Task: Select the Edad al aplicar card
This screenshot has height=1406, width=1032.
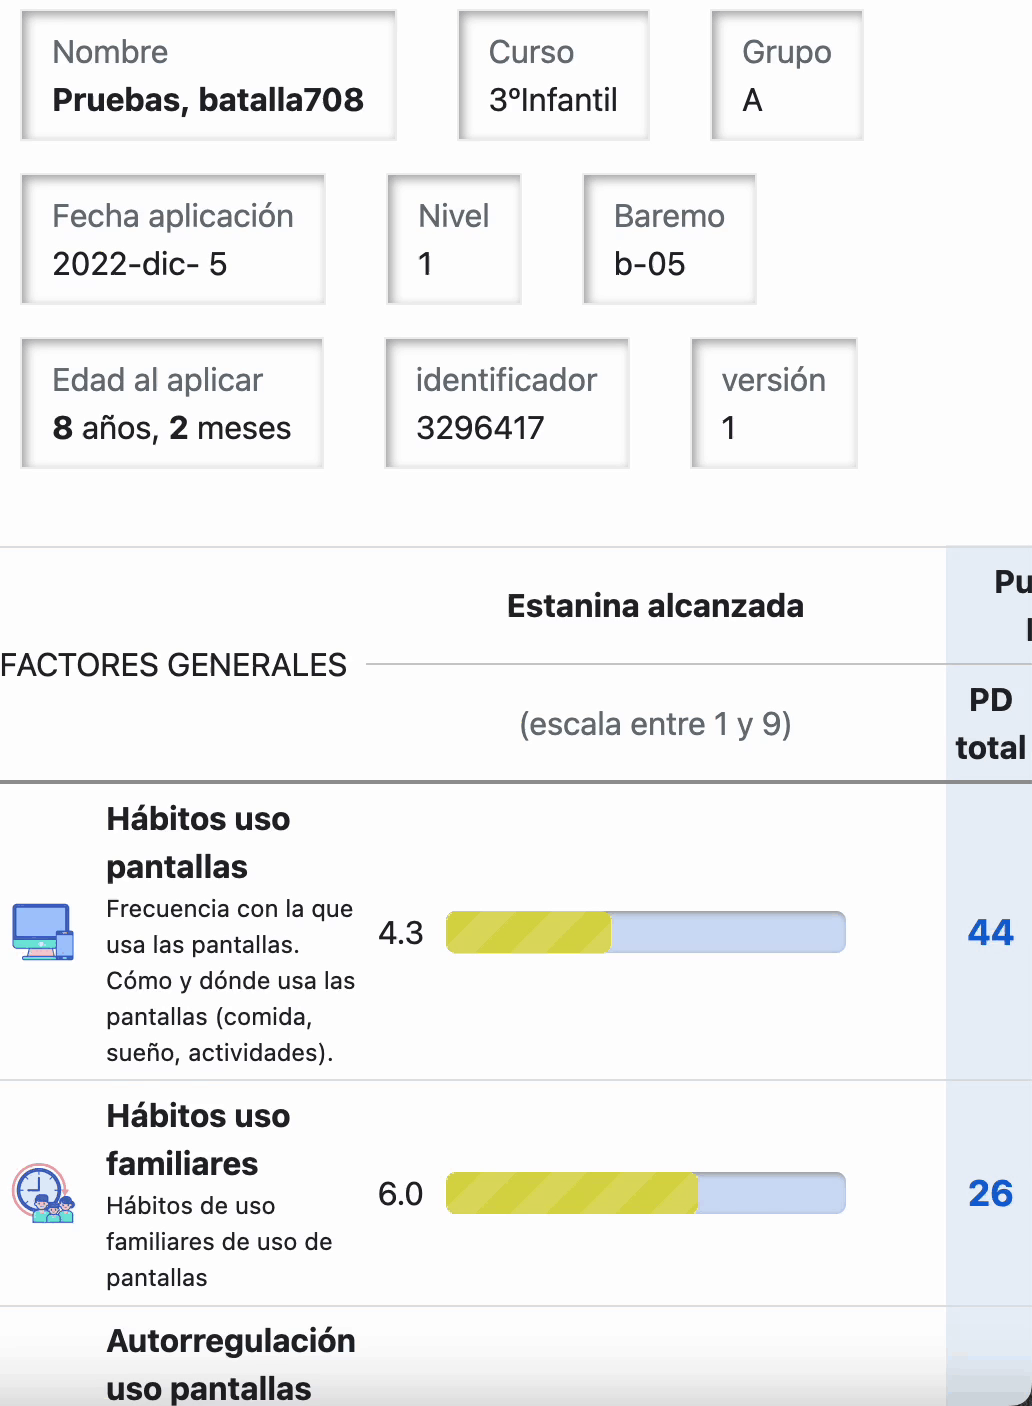Action: pos(172,404)
